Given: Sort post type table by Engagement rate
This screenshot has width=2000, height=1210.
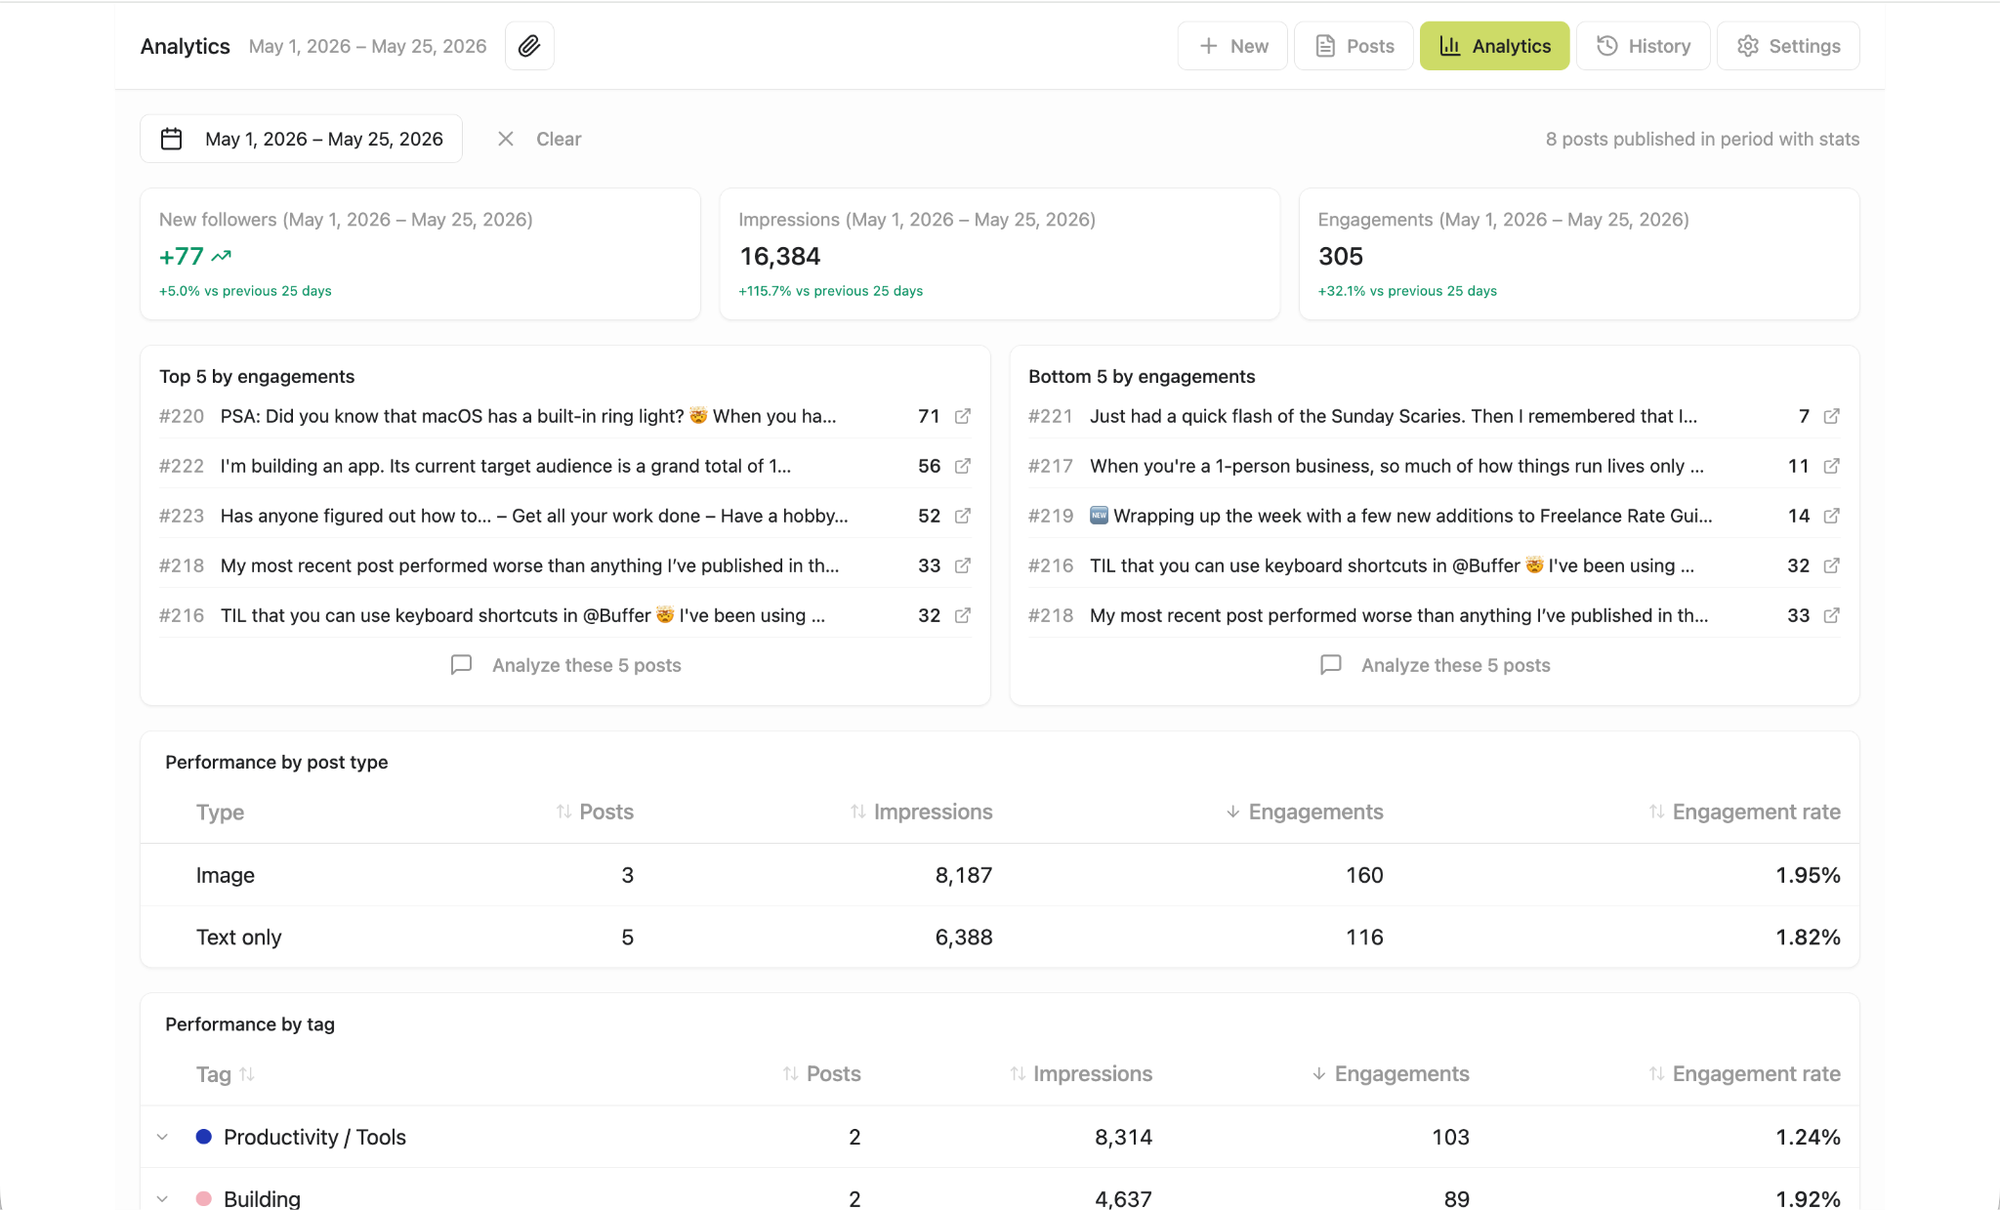Looking at the screenshot, I should tap(1745, 812).
